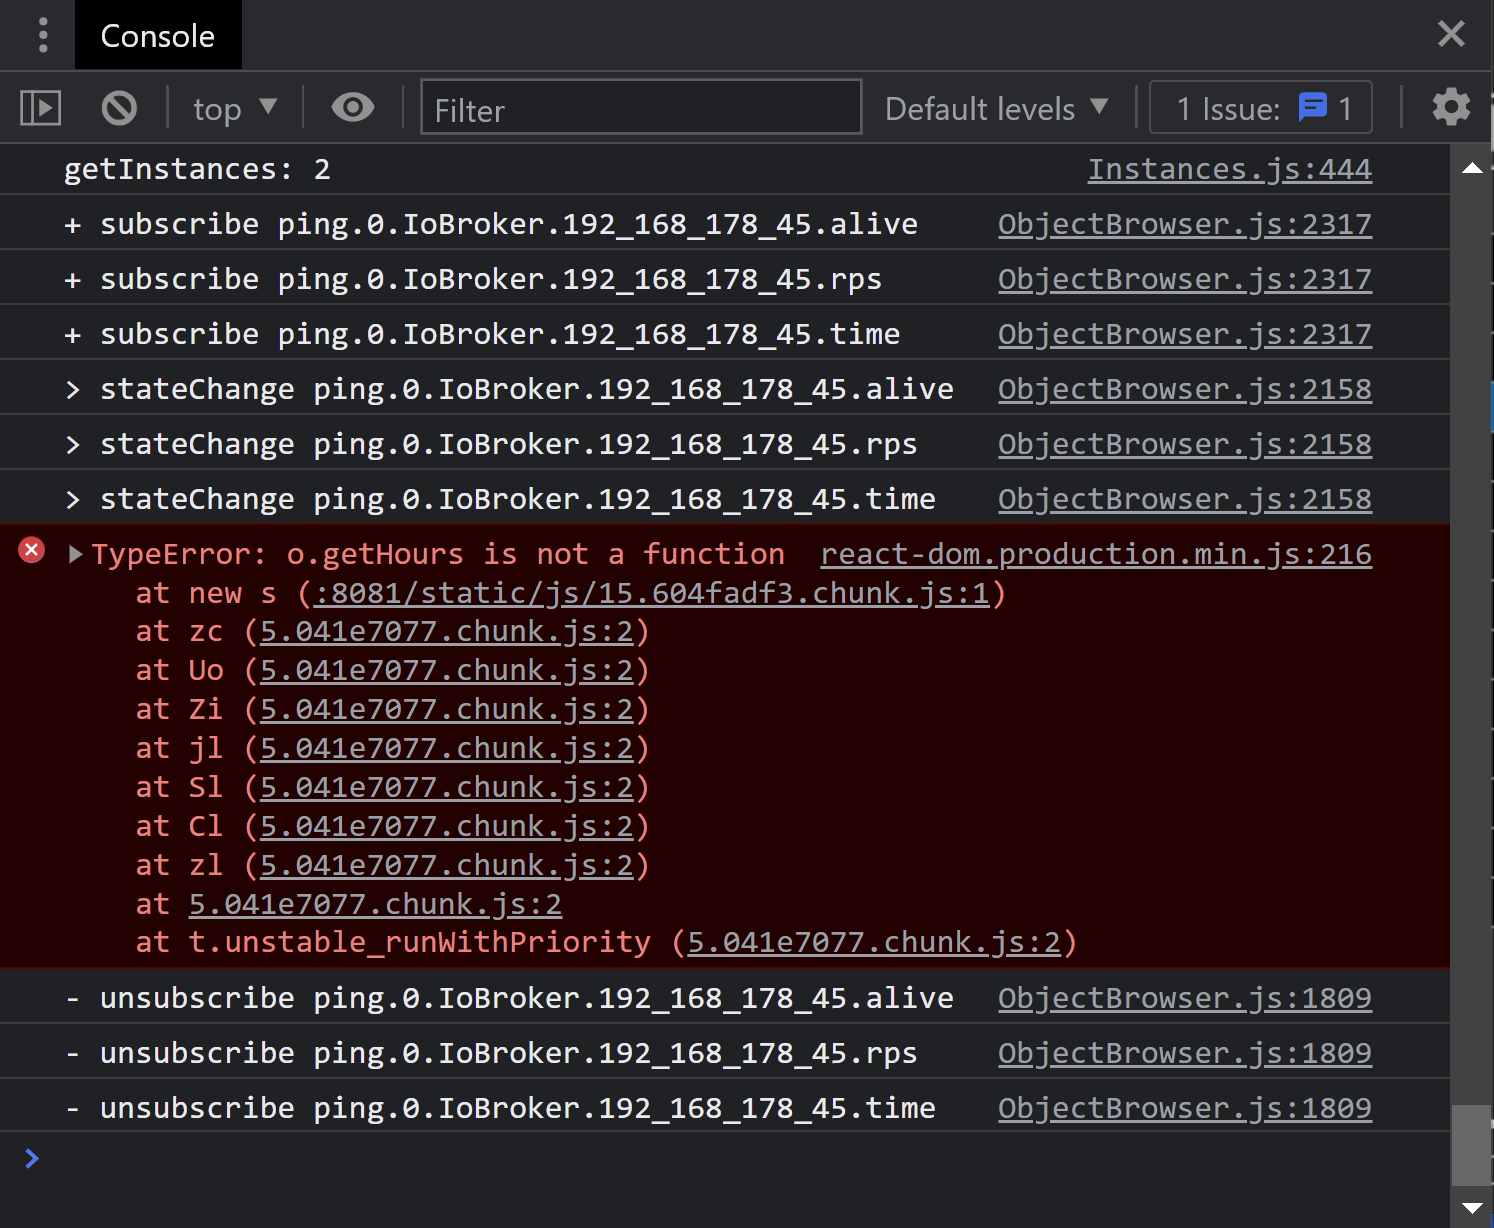Click the console sidebar toggle icon
The image size is (1494, 1228).
coord(40,107)
